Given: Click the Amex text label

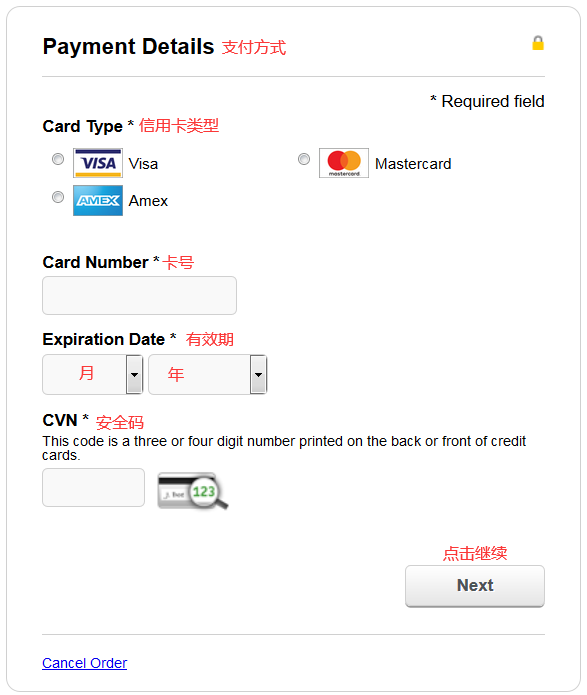Looking at the screenshot, I should pyautogui.click(x=148, y=201).
